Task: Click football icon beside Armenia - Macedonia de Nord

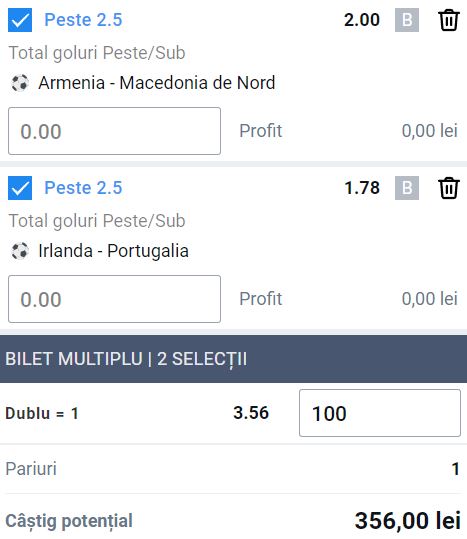Action: (20, 83)
